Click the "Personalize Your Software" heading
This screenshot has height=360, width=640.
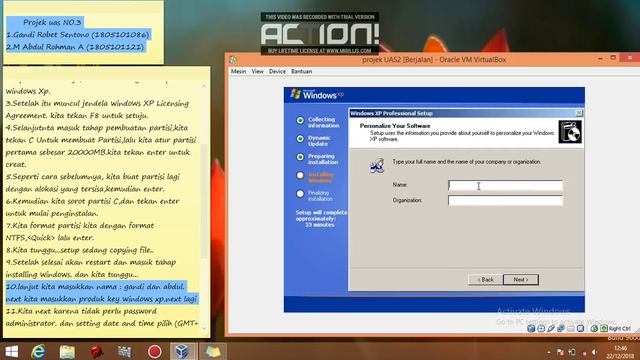pos(395,126)
